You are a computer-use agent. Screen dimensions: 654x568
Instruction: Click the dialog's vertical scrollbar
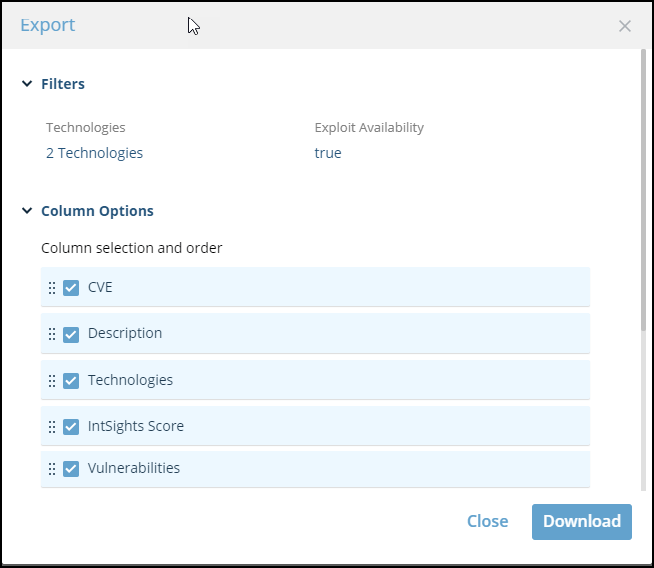(x=643, y=190)
